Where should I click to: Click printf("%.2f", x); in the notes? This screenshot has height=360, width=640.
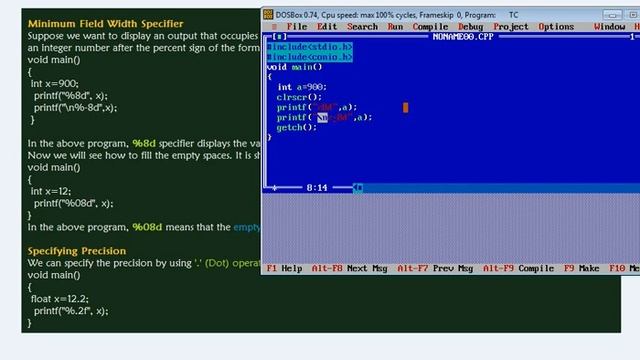pyautogui.click(x=71, y=311)
